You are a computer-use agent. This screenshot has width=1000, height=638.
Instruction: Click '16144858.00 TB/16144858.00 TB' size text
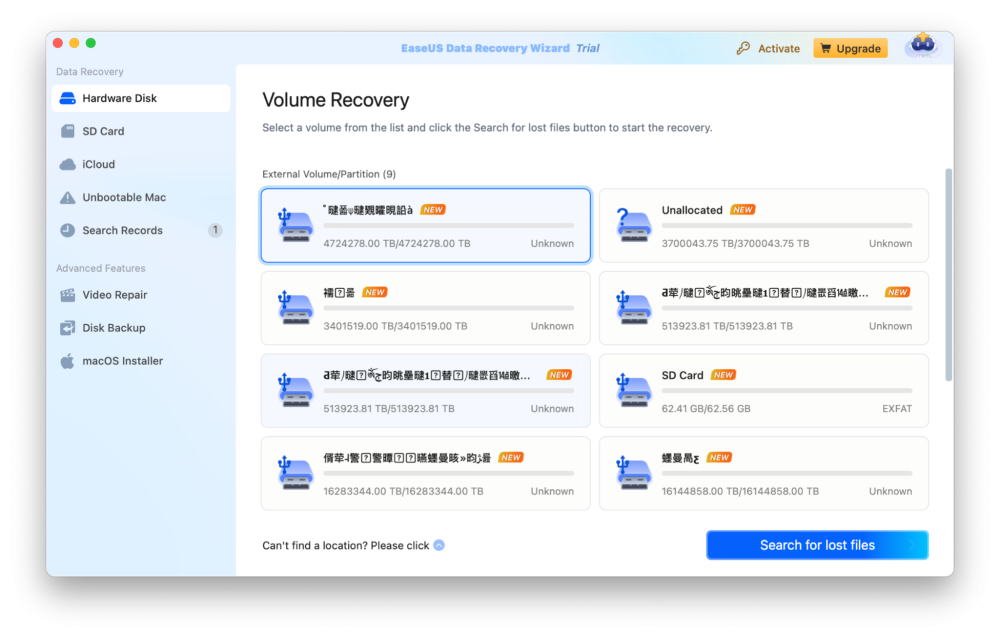pyautogui.click(x=740, y=491)
